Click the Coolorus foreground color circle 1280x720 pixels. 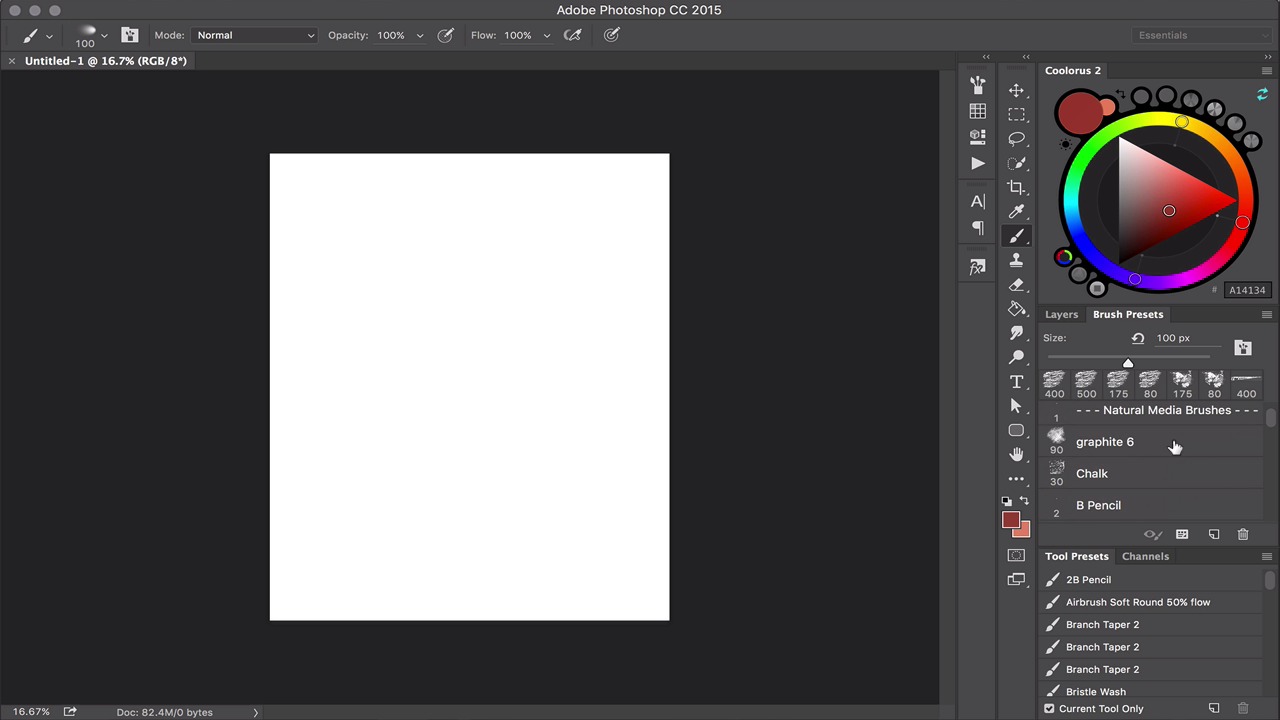pyautogui.click(x=1079, y=112)
